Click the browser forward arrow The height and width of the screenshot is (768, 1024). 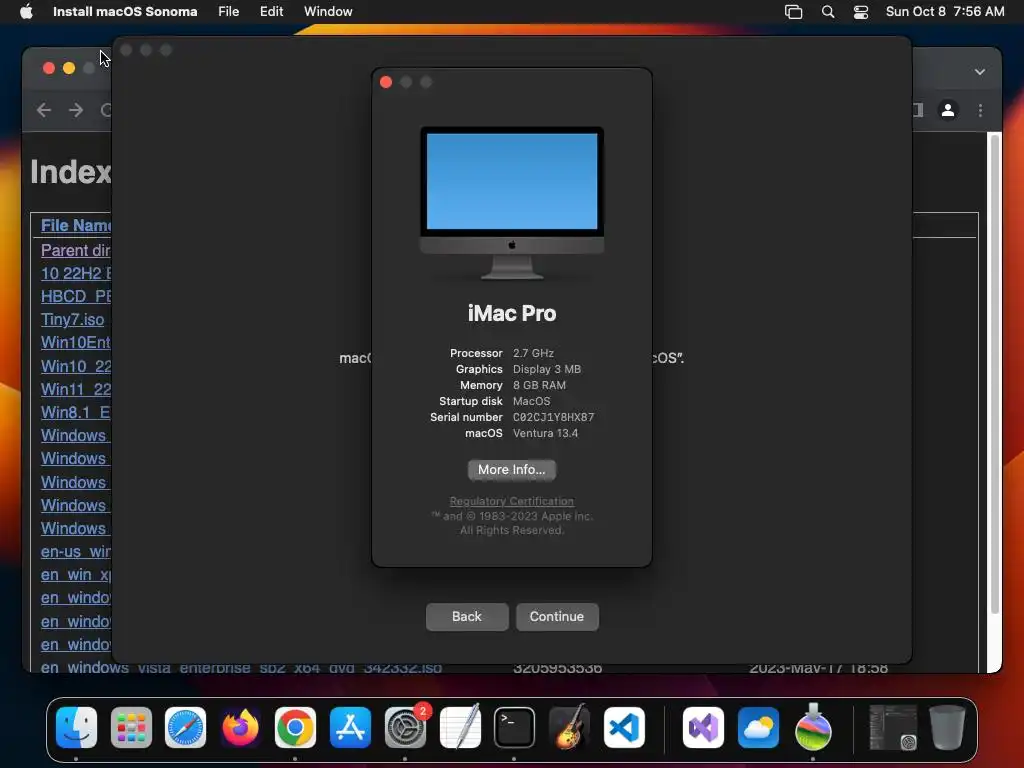click(x=76, y=110)
